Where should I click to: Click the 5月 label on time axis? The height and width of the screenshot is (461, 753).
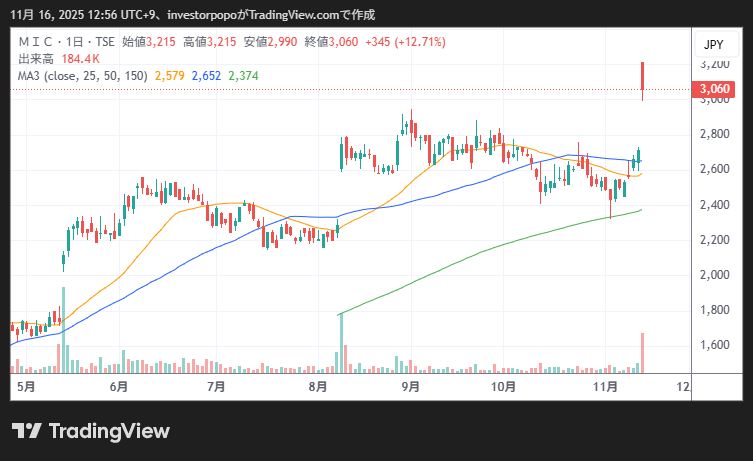tap(26, 386)
